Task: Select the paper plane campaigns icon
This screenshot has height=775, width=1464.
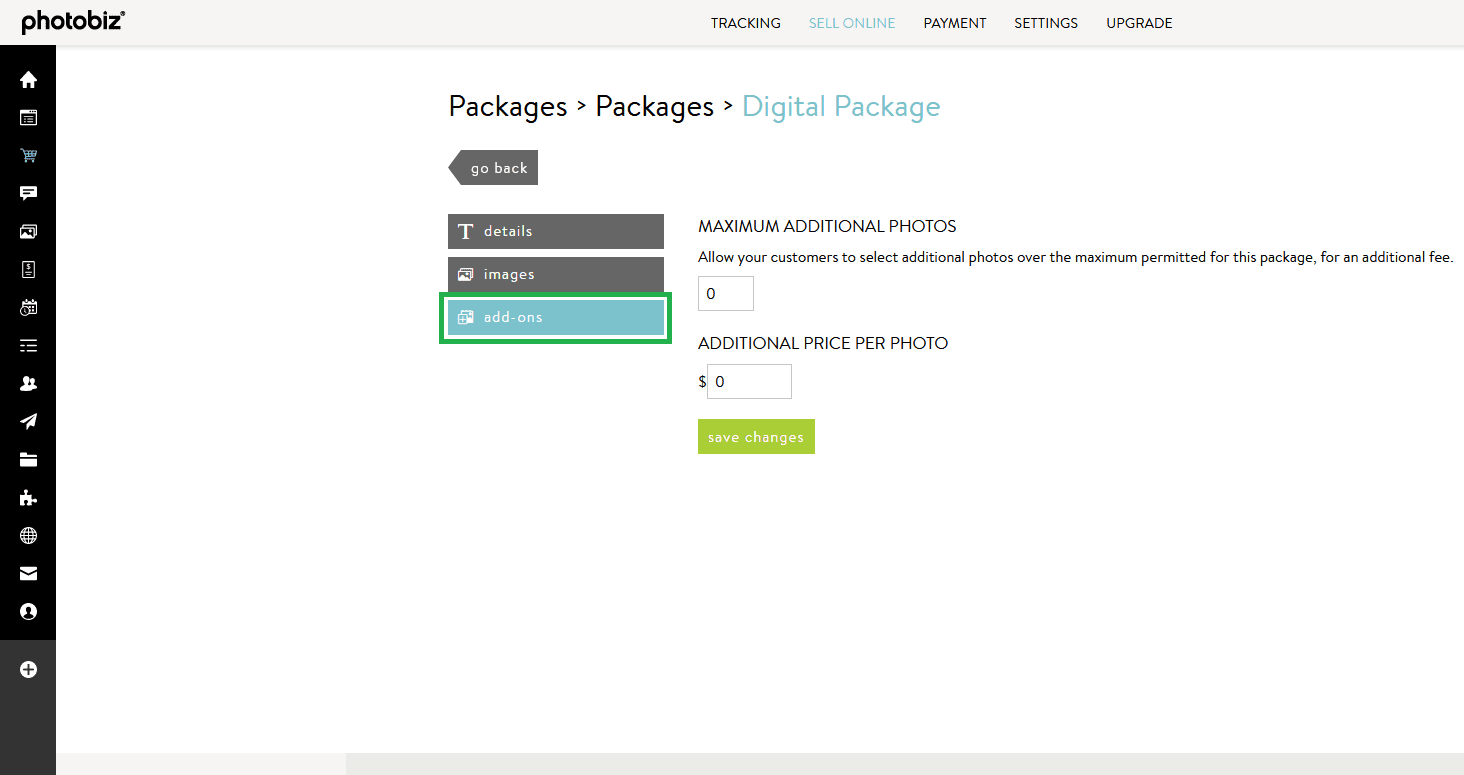Action: (28, 421)
